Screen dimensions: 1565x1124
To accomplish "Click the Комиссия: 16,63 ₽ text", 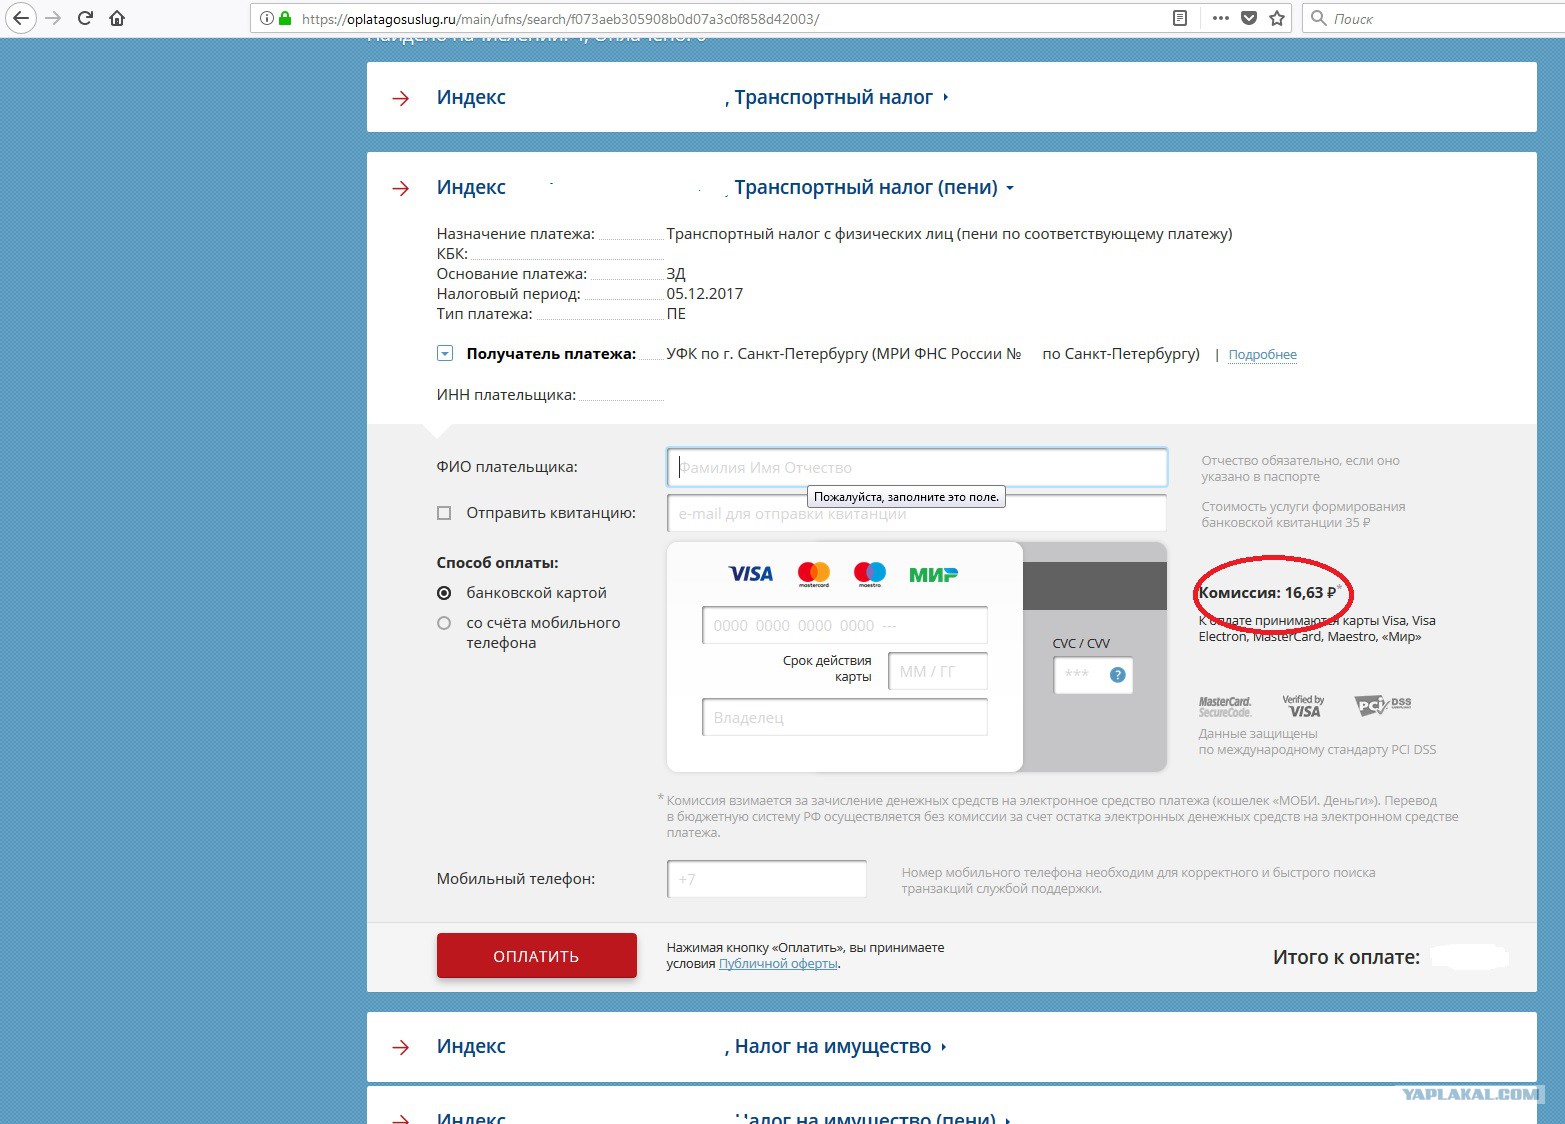I will point(1267,593).
